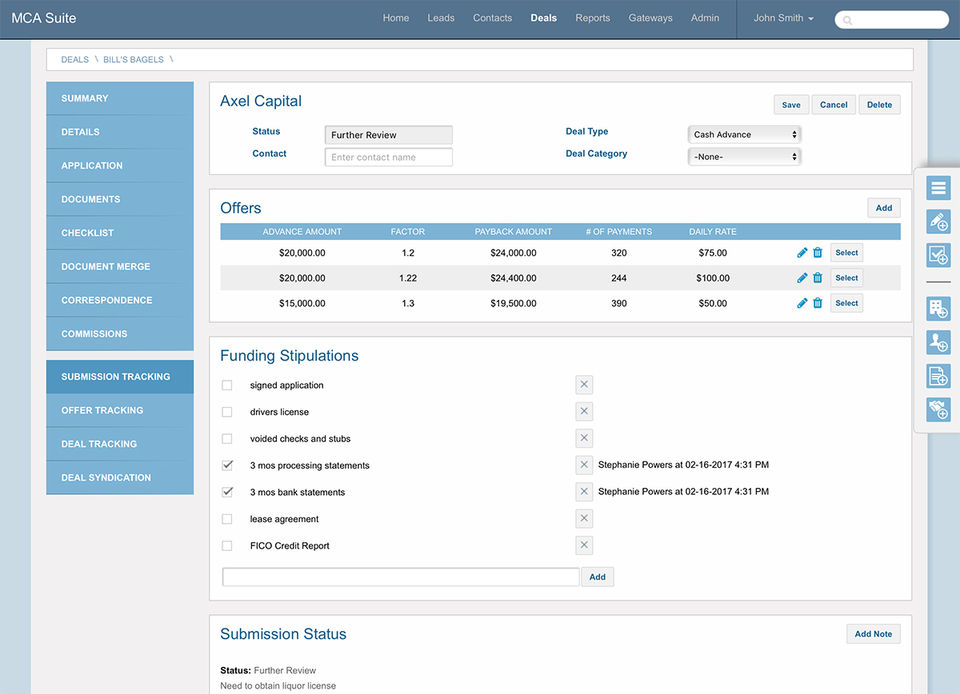
Task: Click the add company building-plus icon
Action: 938,309
